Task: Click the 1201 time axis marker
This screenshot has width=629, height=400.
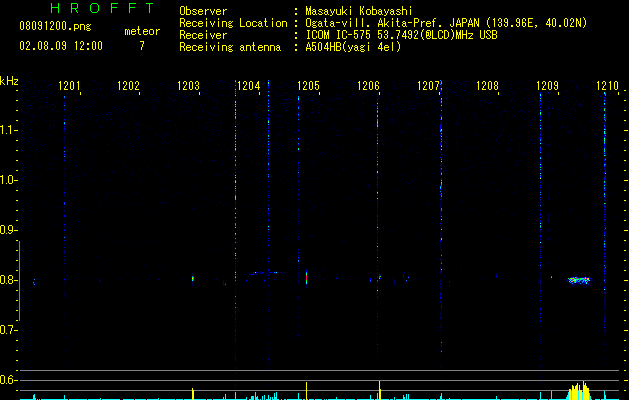Action: point(69,86)
